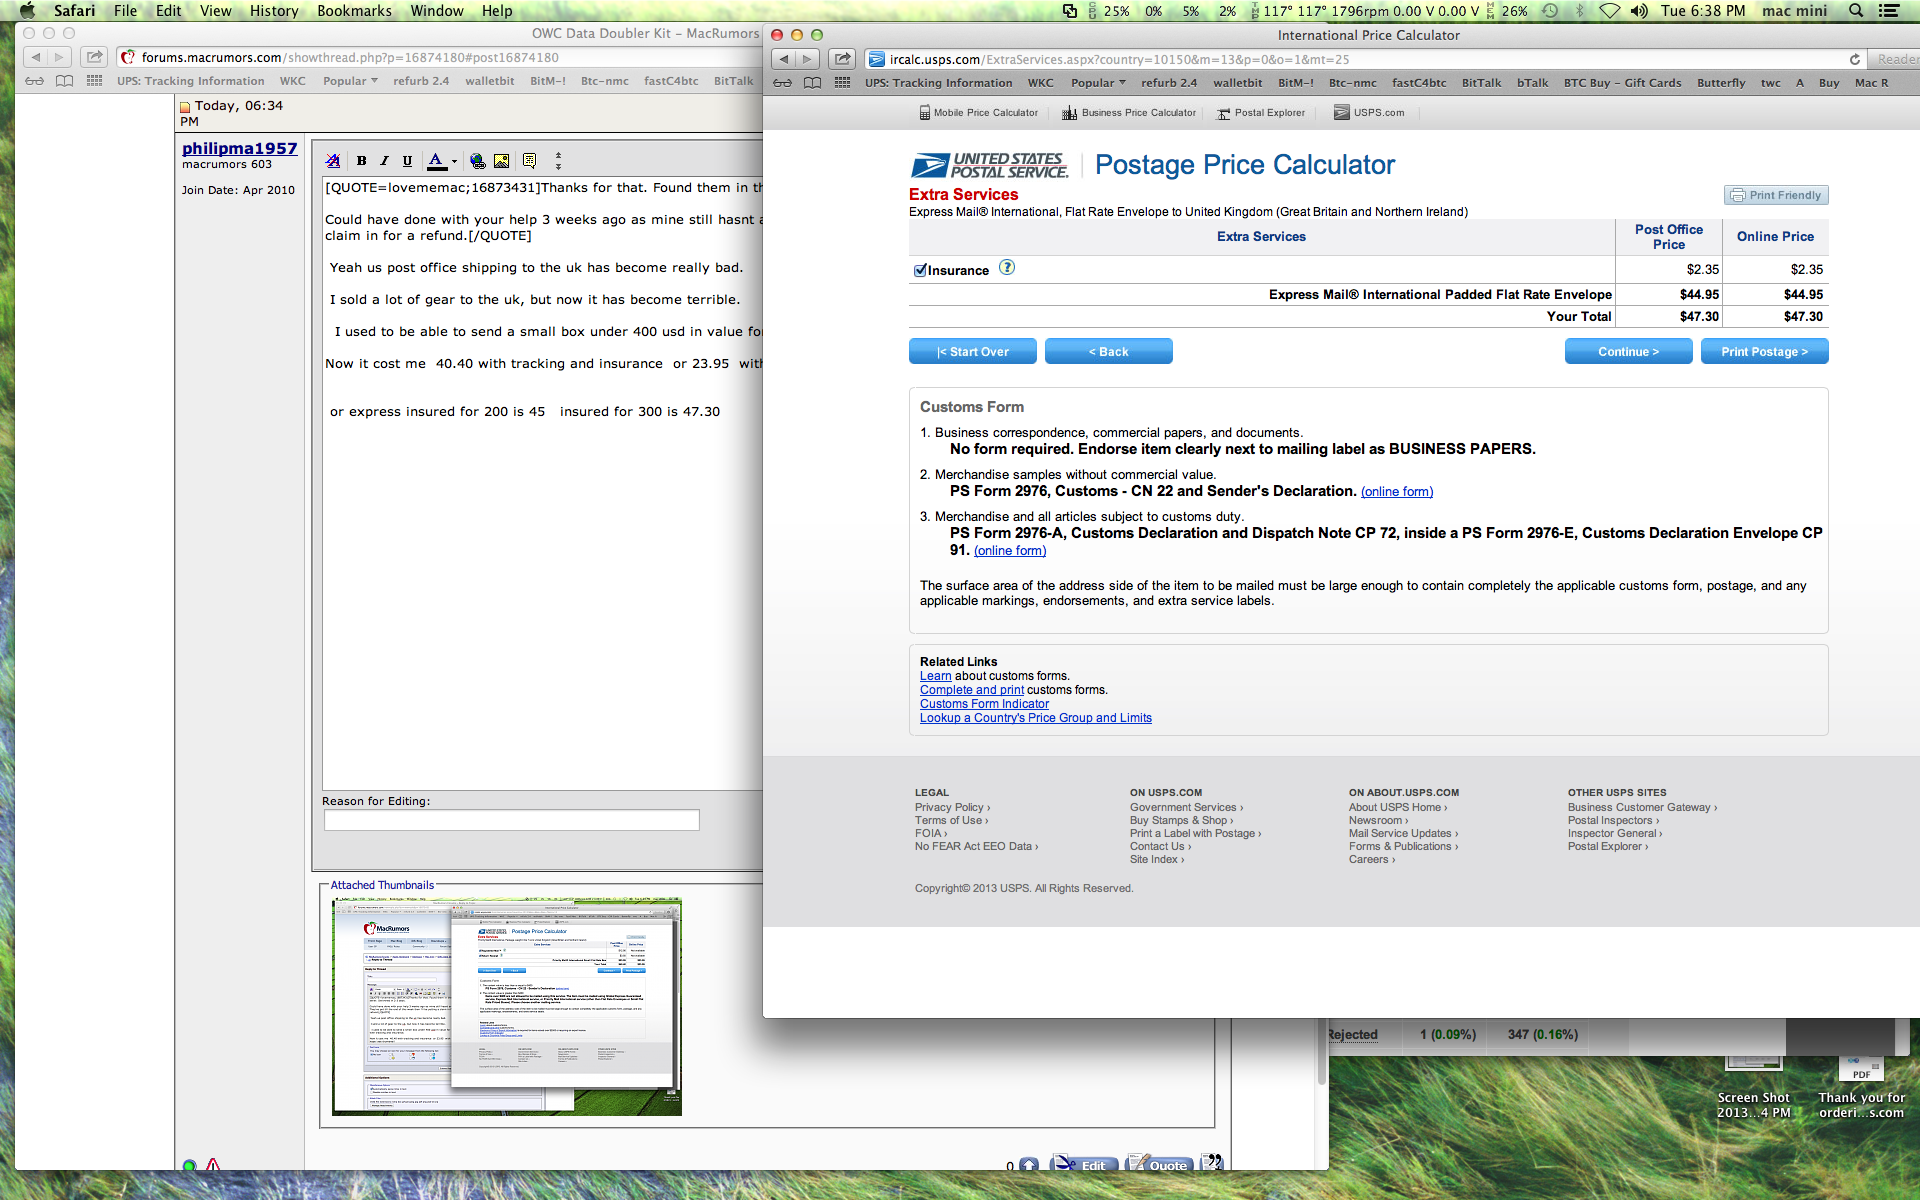This screenshot has height=1200, width=1920.
Task: Click the Print Postage button
Action: (x=1765, y=351)
